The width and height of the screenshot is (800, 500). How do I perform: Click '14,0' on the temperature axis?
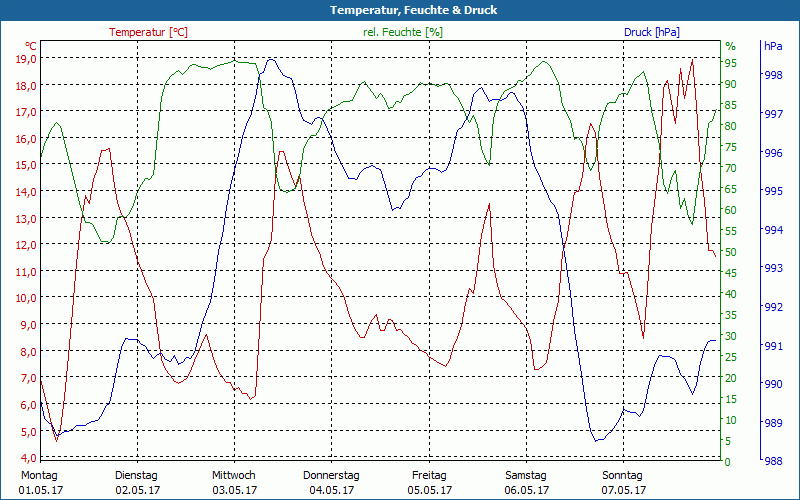pyautogui.click(x=26, y=192)
